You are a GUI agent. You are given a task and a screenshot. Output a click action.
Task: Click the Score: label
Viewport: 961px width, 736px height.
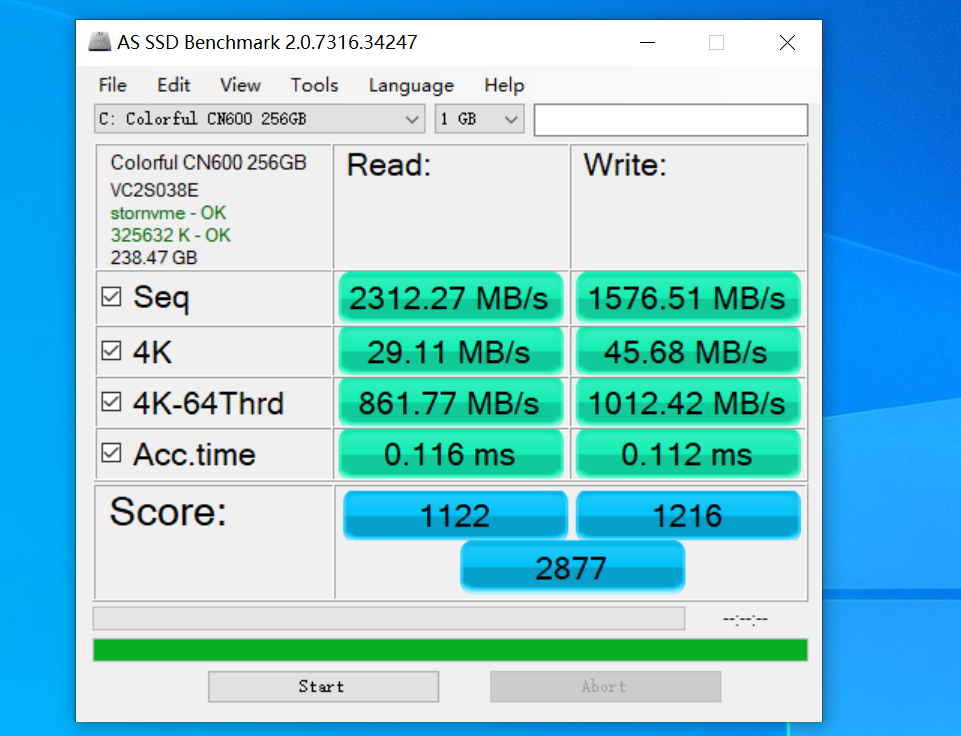168,511
